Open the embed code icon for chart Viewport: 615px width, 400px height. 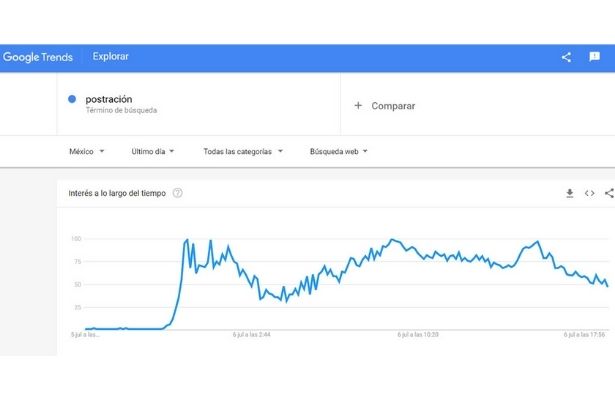pos(589,193)
